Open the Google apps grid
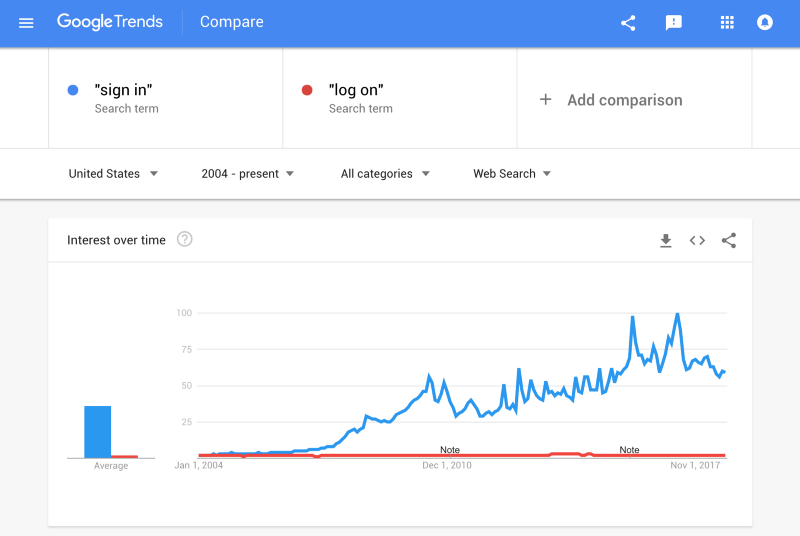This screenshot has height=536, width=800. 727,22
